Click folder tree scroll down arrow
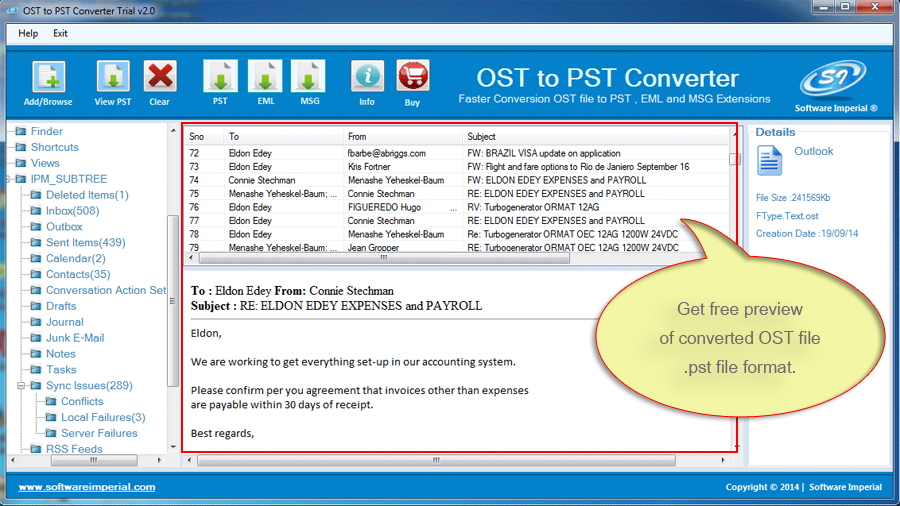The height and width of the screenshot is (506, 900). pyautogui.click(x=173, y=447)
